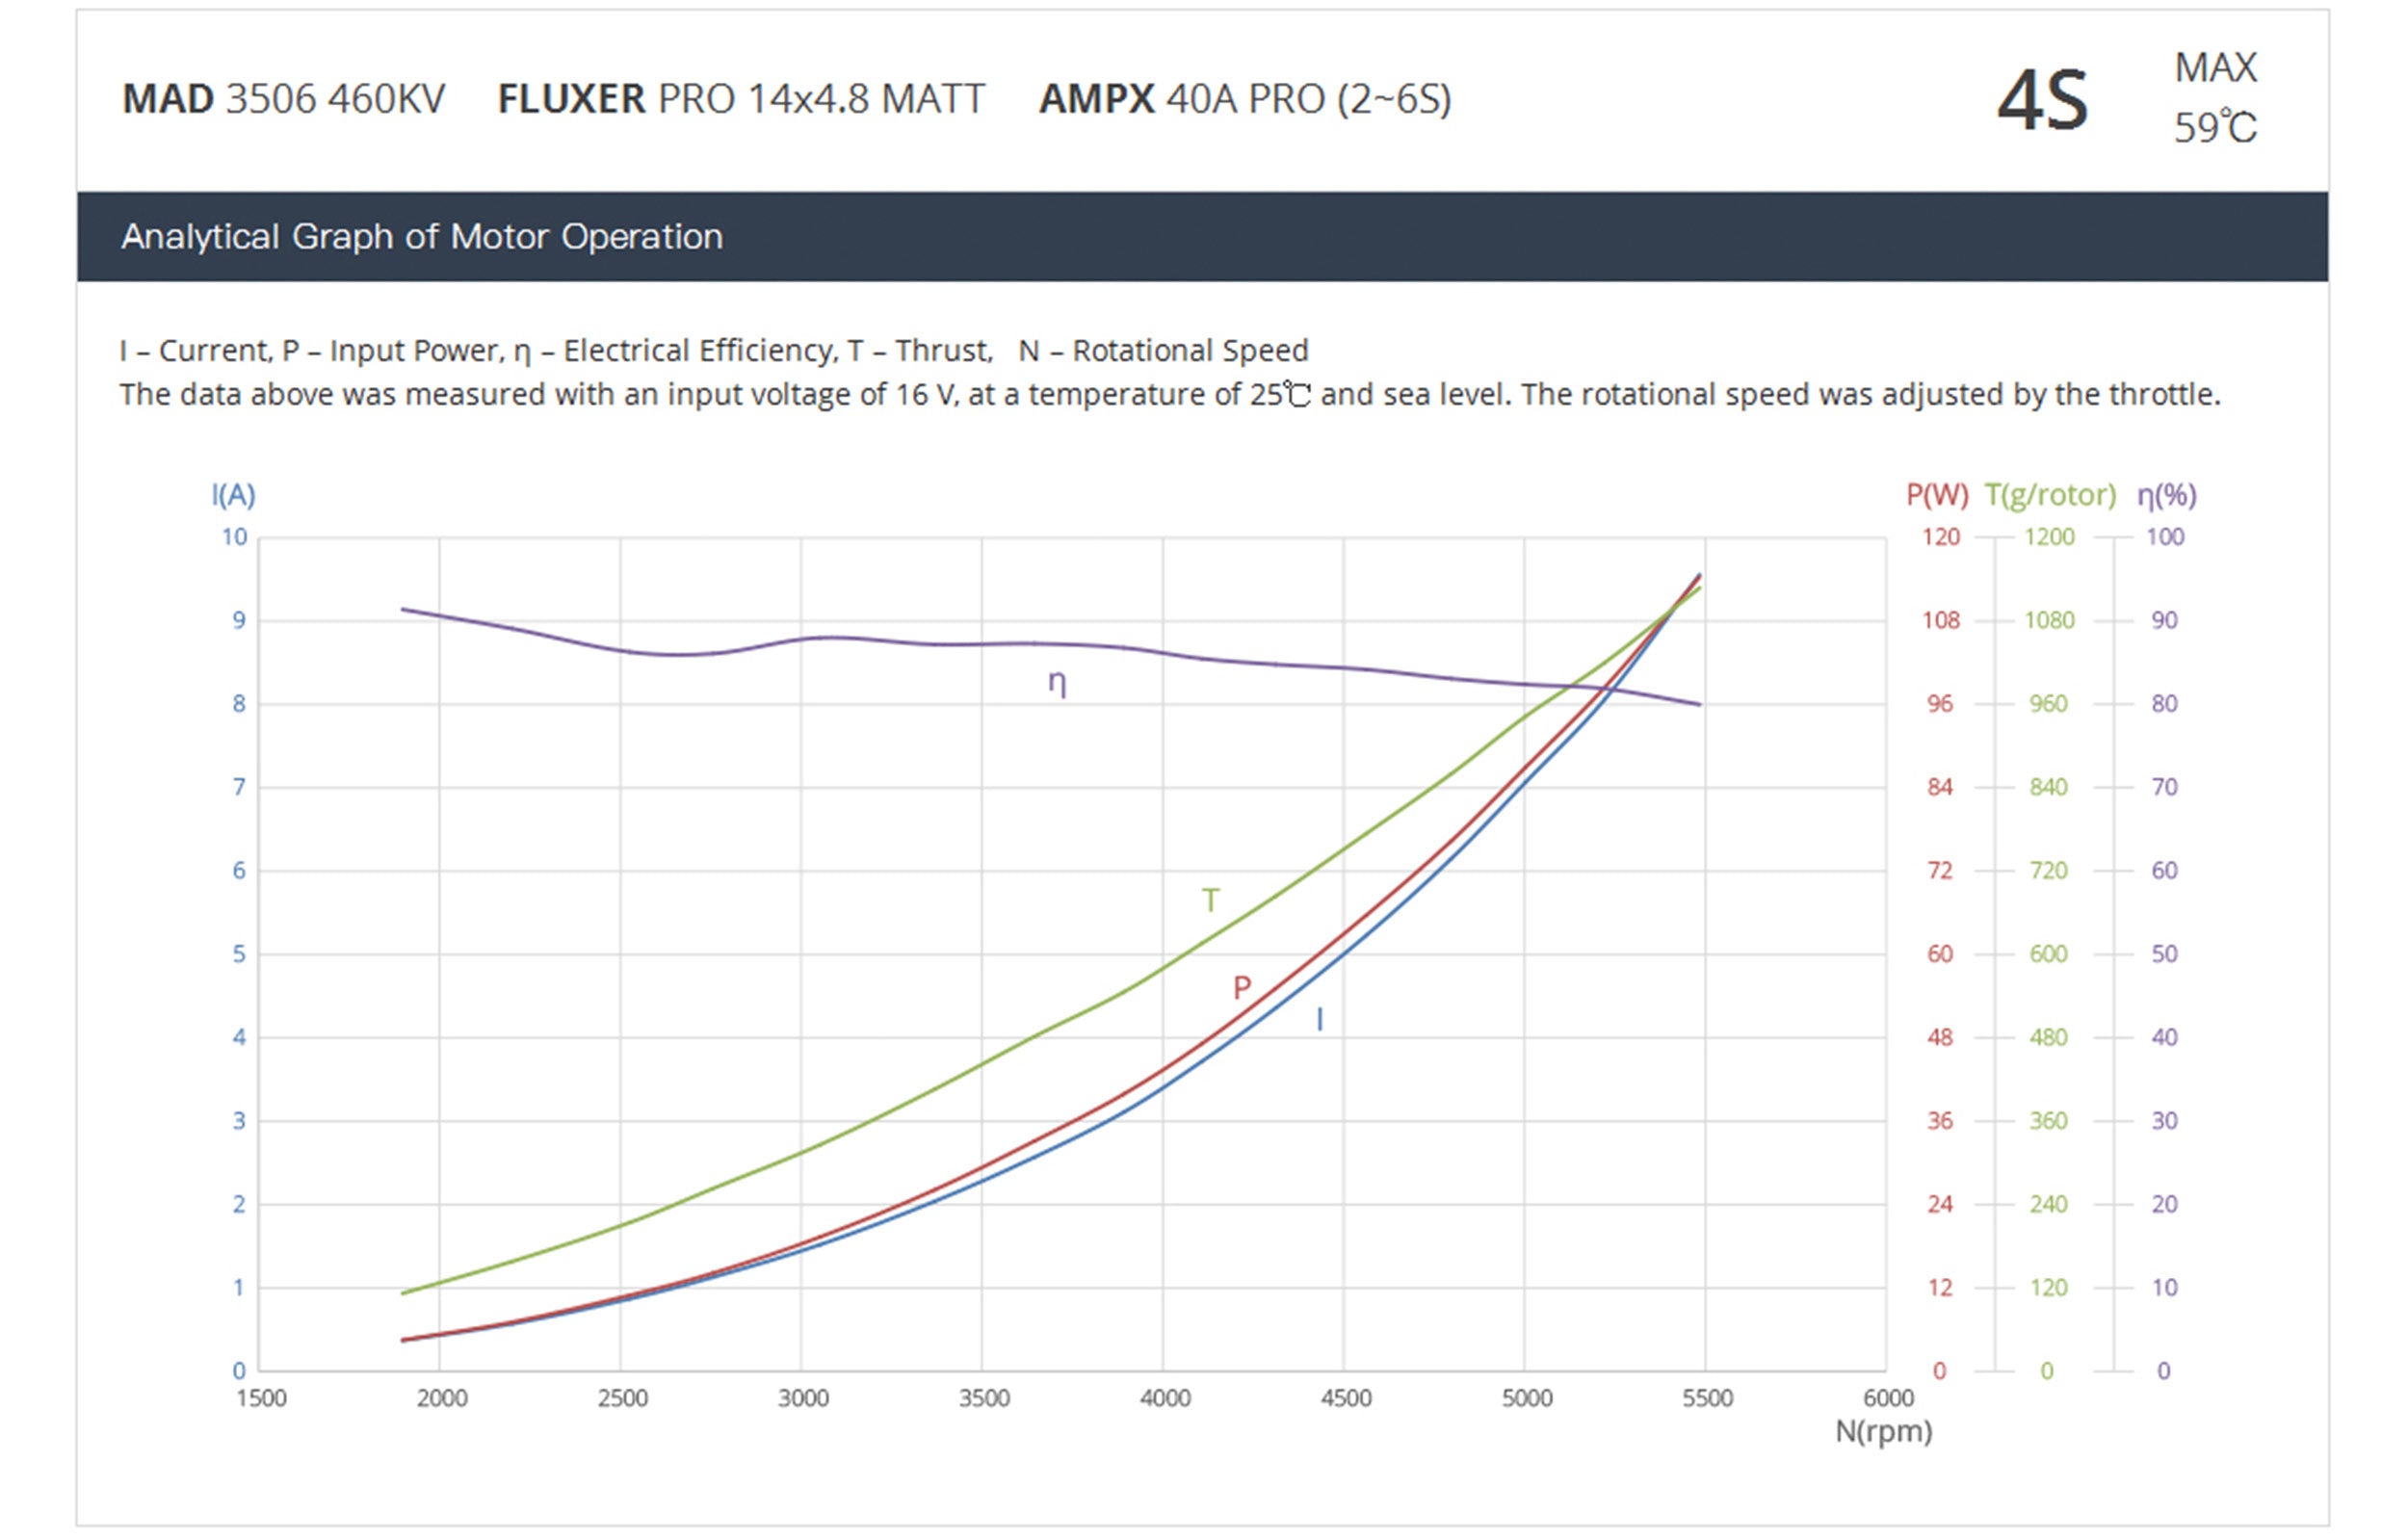The image size is (2408, 1540).
Task: Click the blue I curve label
Action: click(1319, 1019)
